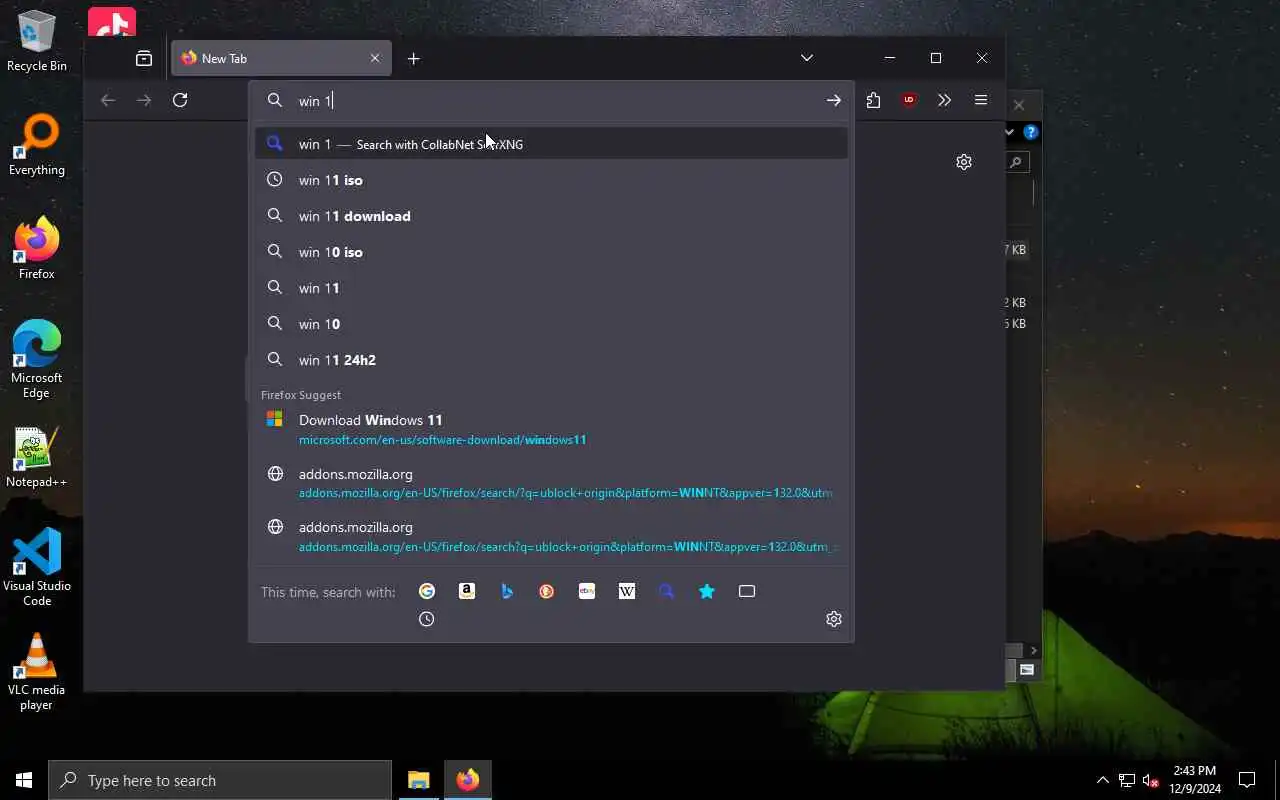Open the notifications action center

point(1247,780)
